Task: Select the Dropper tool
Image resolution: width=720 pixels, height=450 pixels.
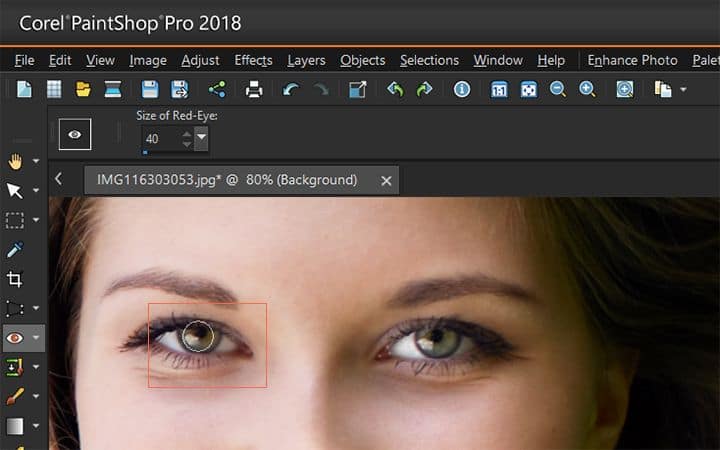Action: pos(15,250)
